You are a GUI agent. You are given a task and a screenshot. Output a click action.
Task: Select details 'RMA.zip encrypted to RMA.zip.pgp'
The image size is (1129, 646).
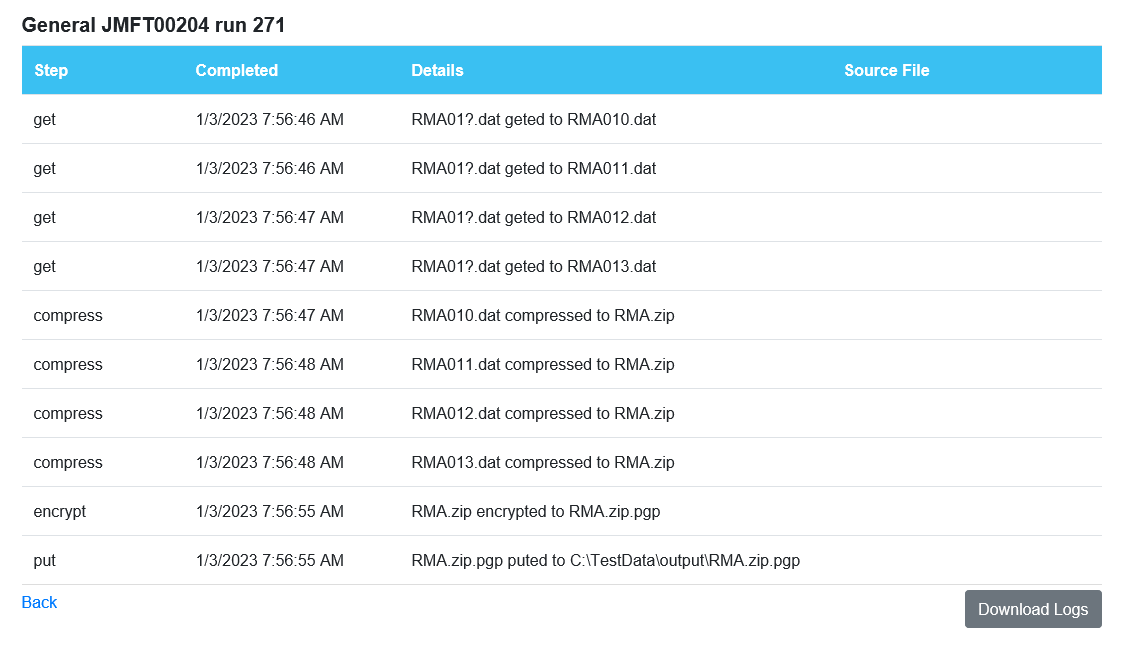[536, 511]
